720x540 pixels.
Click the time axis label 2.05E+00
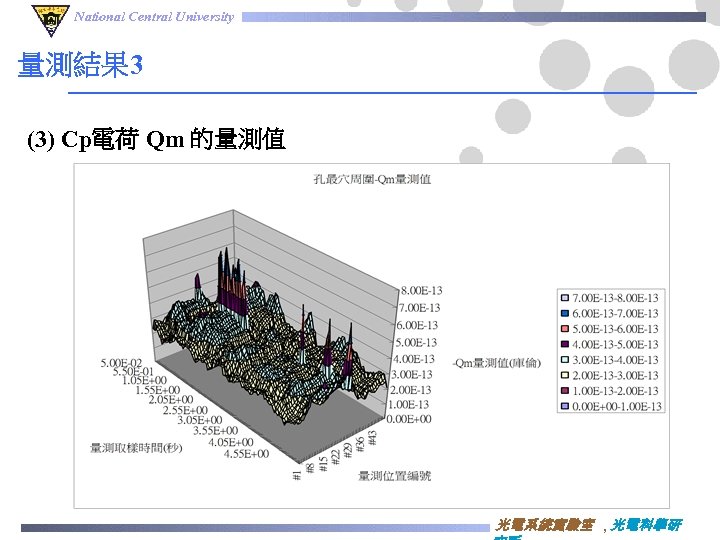pos(171,400)
